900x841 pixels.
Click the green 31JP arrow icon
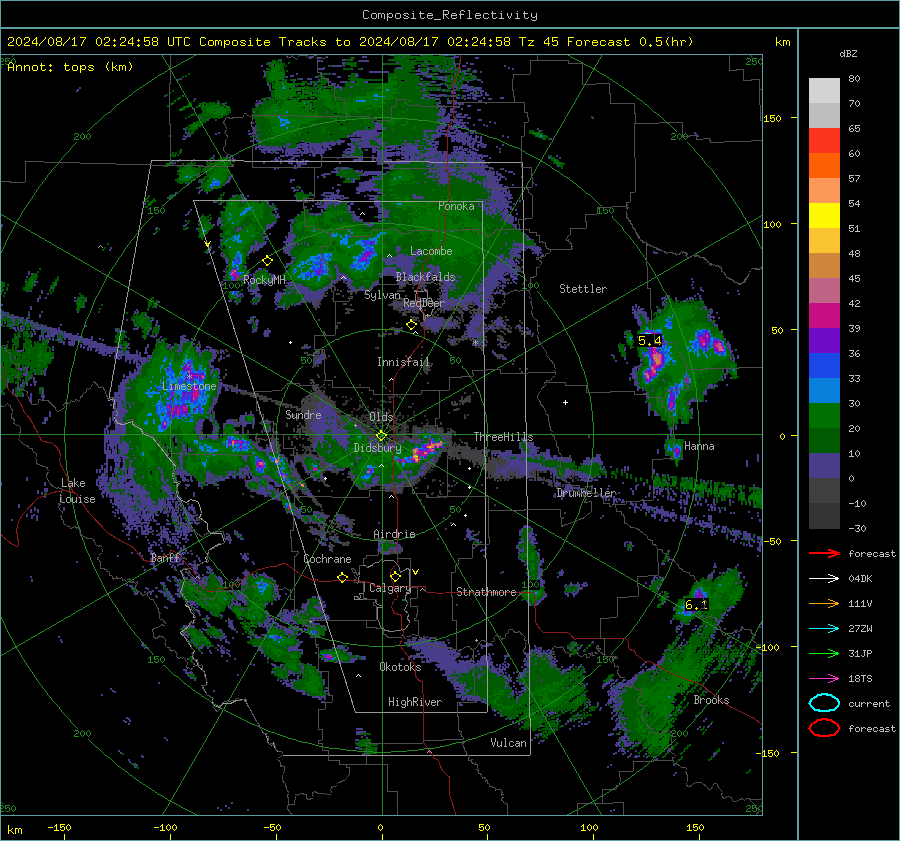pos(824,653)
